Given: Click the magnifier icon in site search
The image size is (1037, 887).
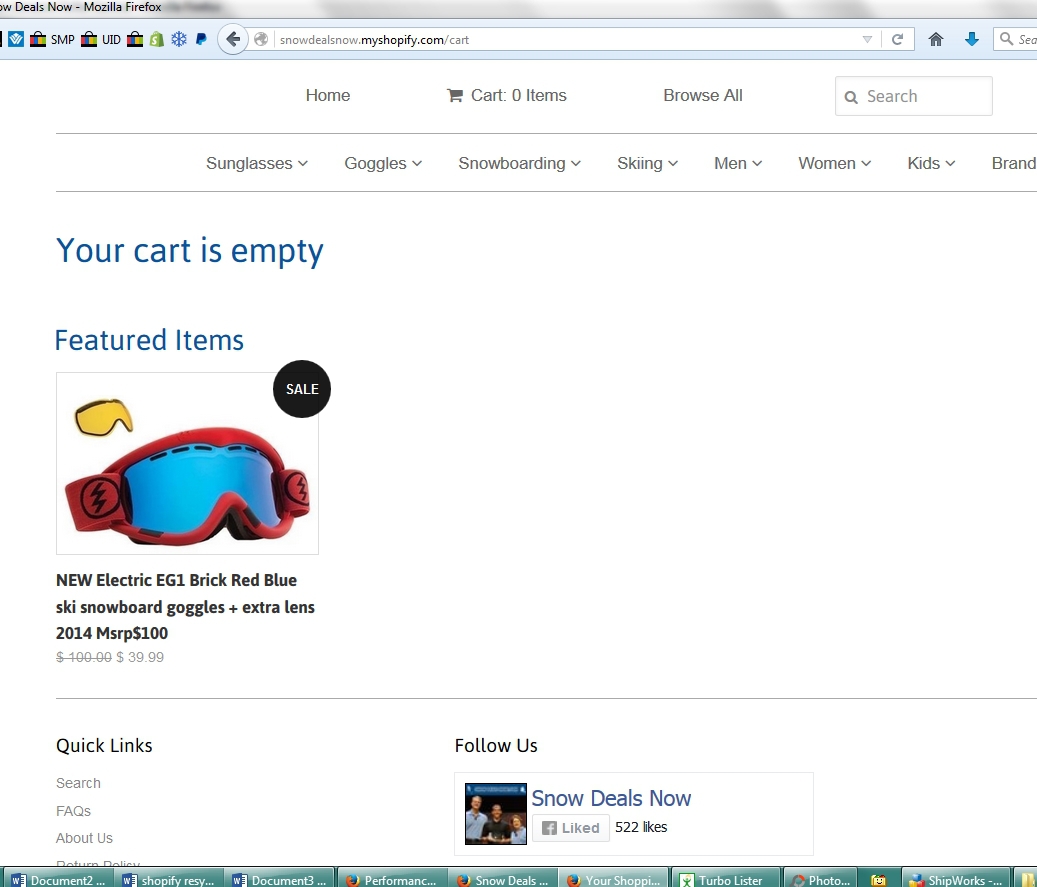Looking at the screenshot, I should tap(851, 97).
